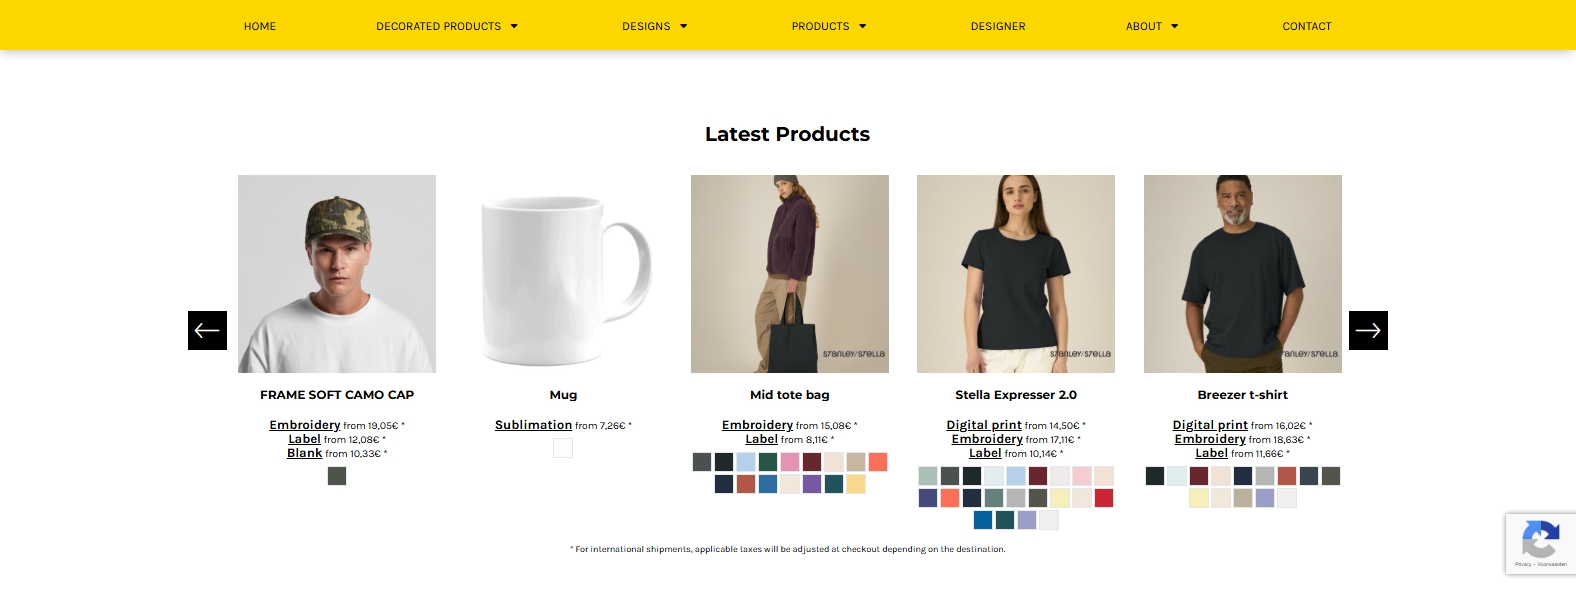Open the Mug product image

563,274
